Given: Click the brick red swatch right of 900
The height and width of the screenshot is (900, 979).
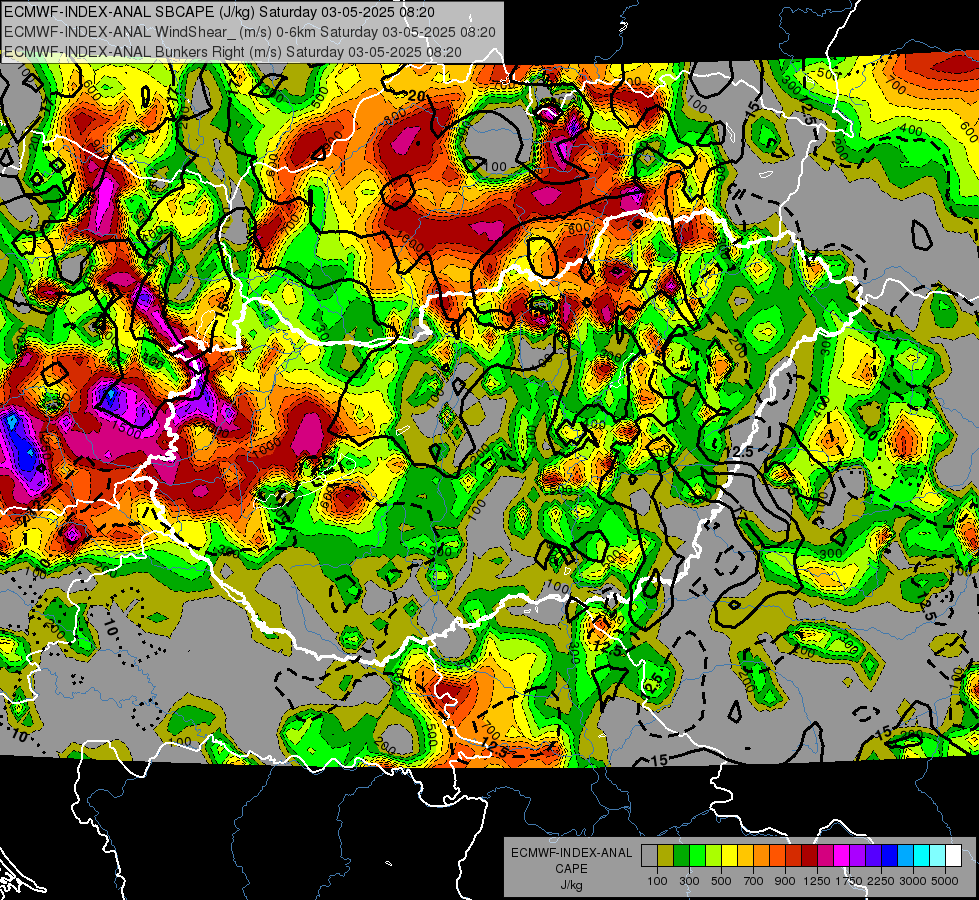Looking at the screenshot, I should pyautogui.click(x=794, y=856).
